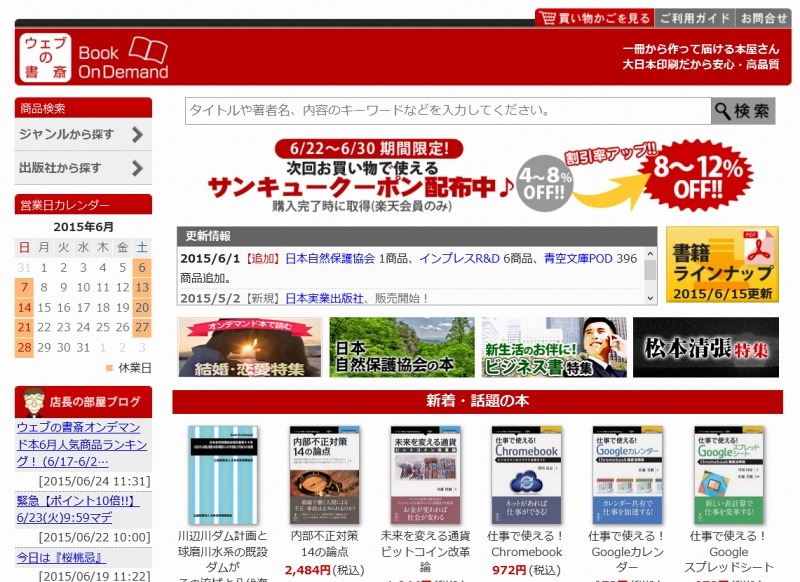This screenshot has width=800, height=582.
Task: Open the 結婚・恋愛特集 banner
Action: pyautogui.click(x=250, y=347)
